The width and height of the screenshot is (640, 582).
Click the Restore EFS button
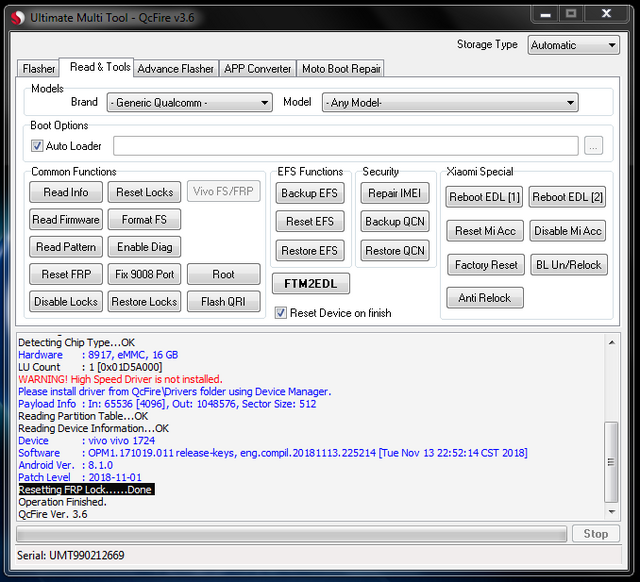(x=310, y=251)
